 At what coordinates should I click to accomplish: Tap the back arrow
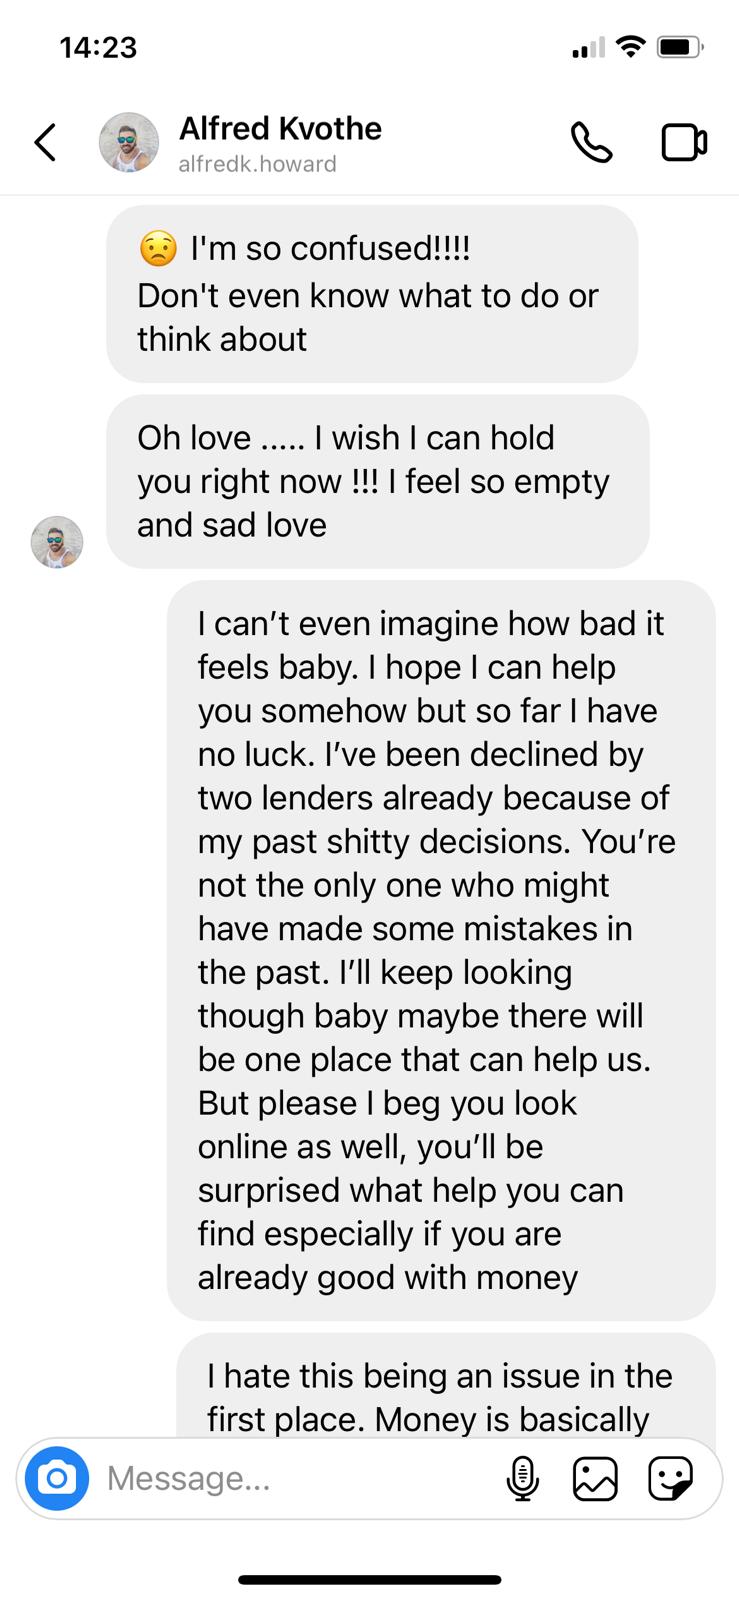tap(45, 142)
